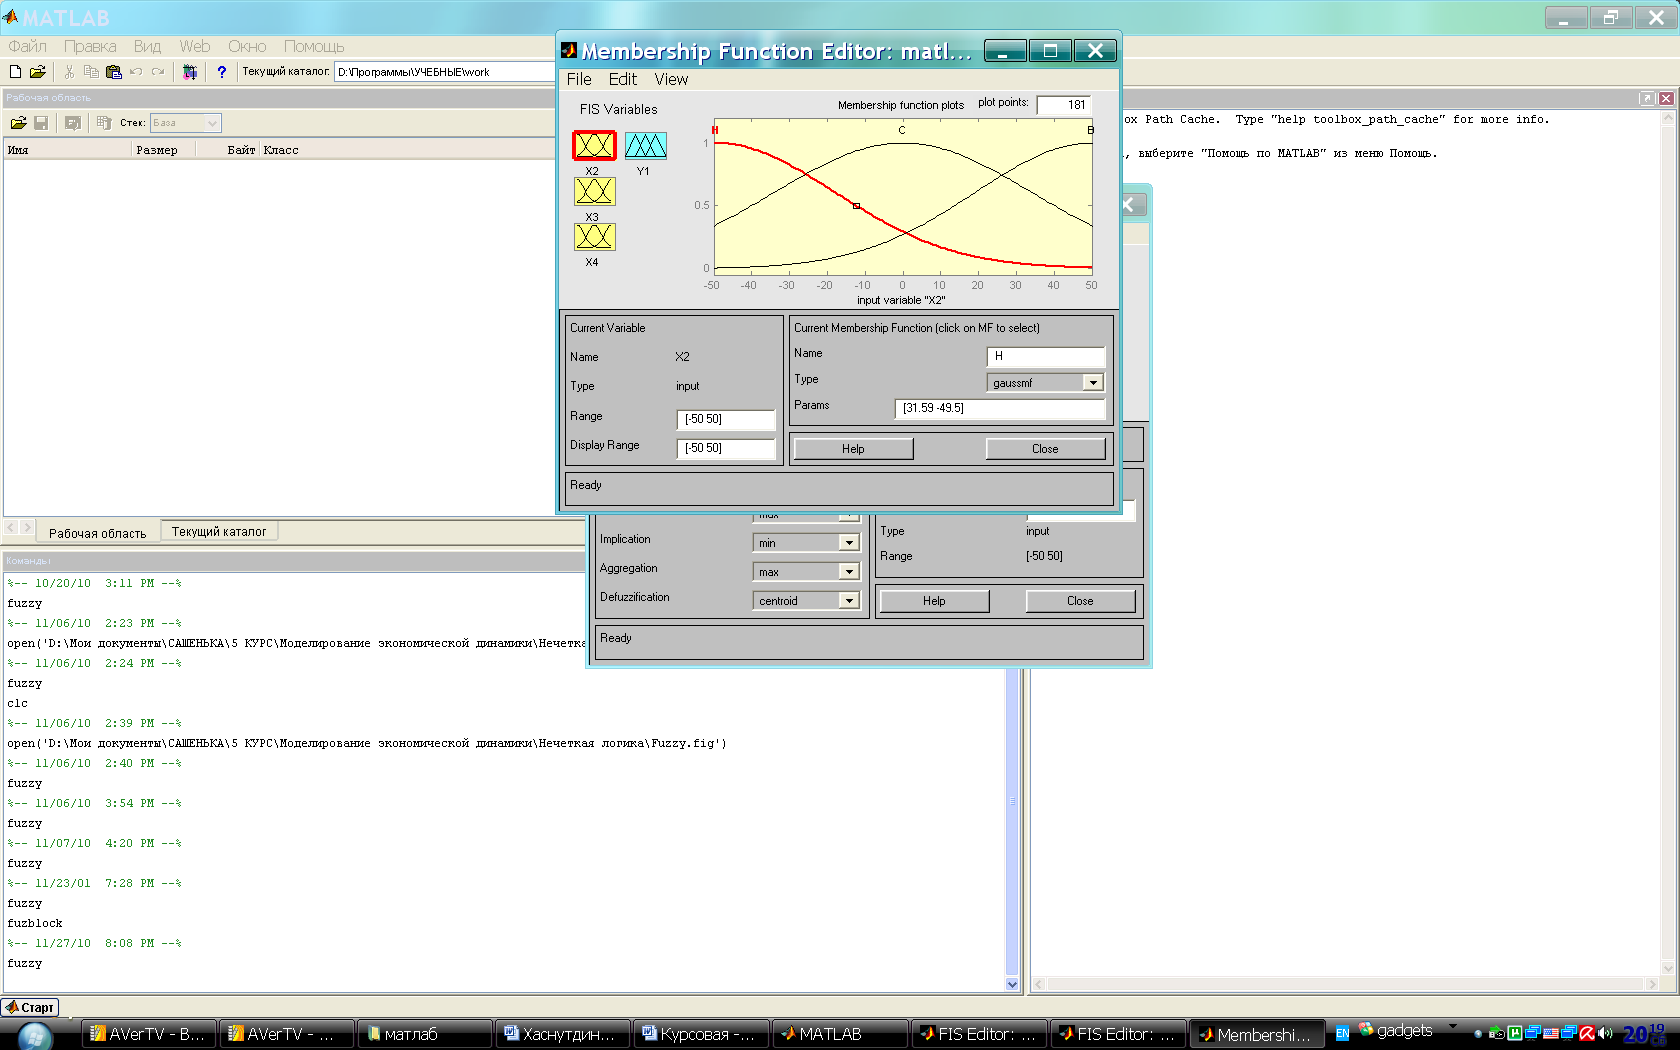Select the X2 input variable icon
Screen dimensions: 1680x1050
pyautogui.click(x=594, y=146)
